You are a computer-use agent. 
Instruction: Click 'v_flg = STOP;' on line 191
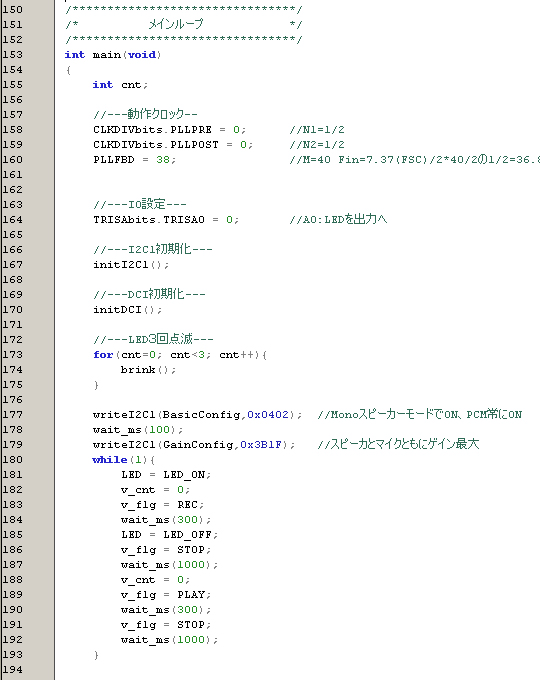point(166,625)
